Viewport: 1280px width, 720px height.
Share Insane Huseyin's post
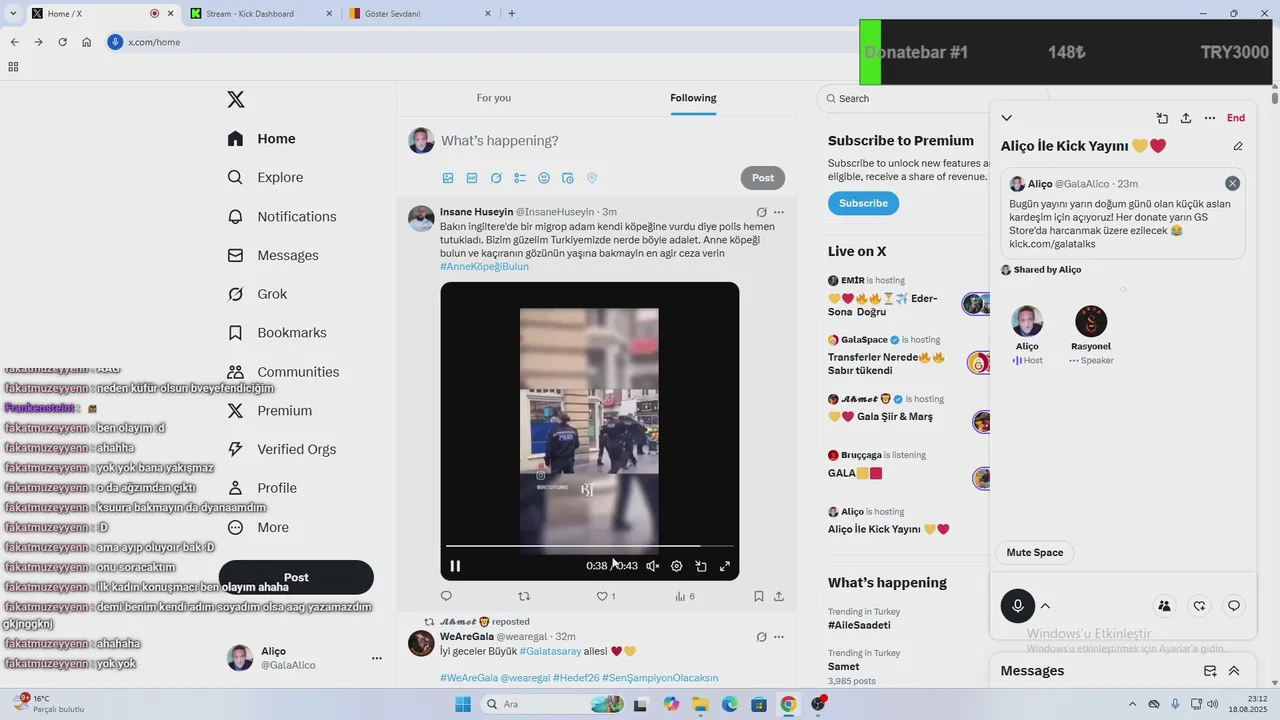coord(779,596)
